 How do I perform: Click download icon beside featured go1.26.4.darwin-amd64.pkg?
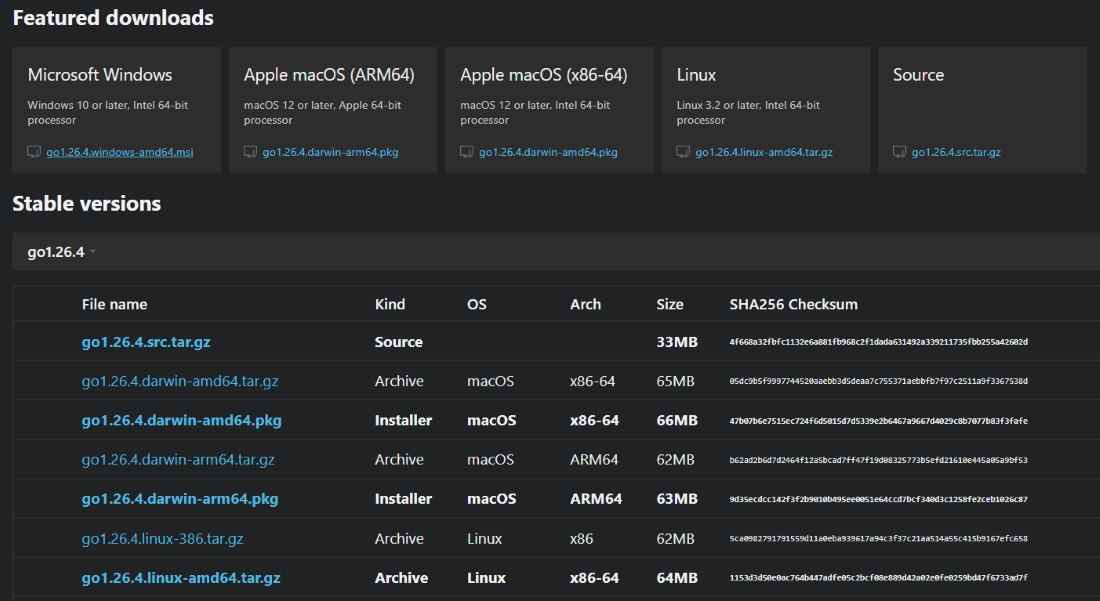[467, 151]
